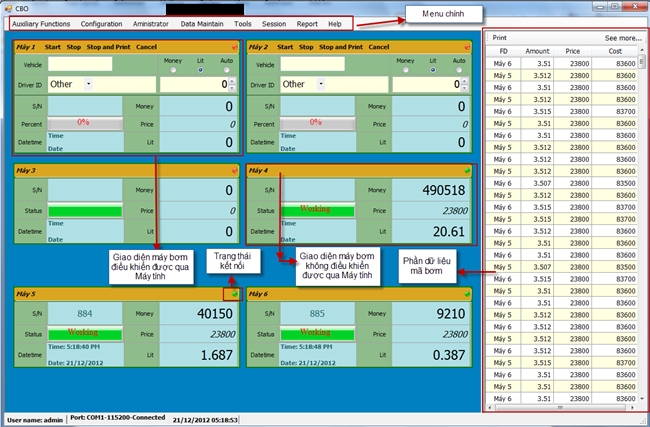Click the green status icon on Máy 6

pyautogui.click(x=466, y=294)
